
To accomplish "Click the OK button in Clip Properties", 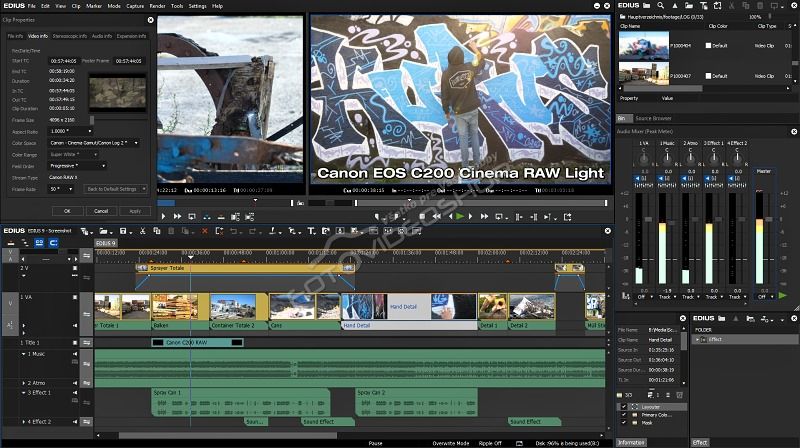I will [x=67, y=211].
